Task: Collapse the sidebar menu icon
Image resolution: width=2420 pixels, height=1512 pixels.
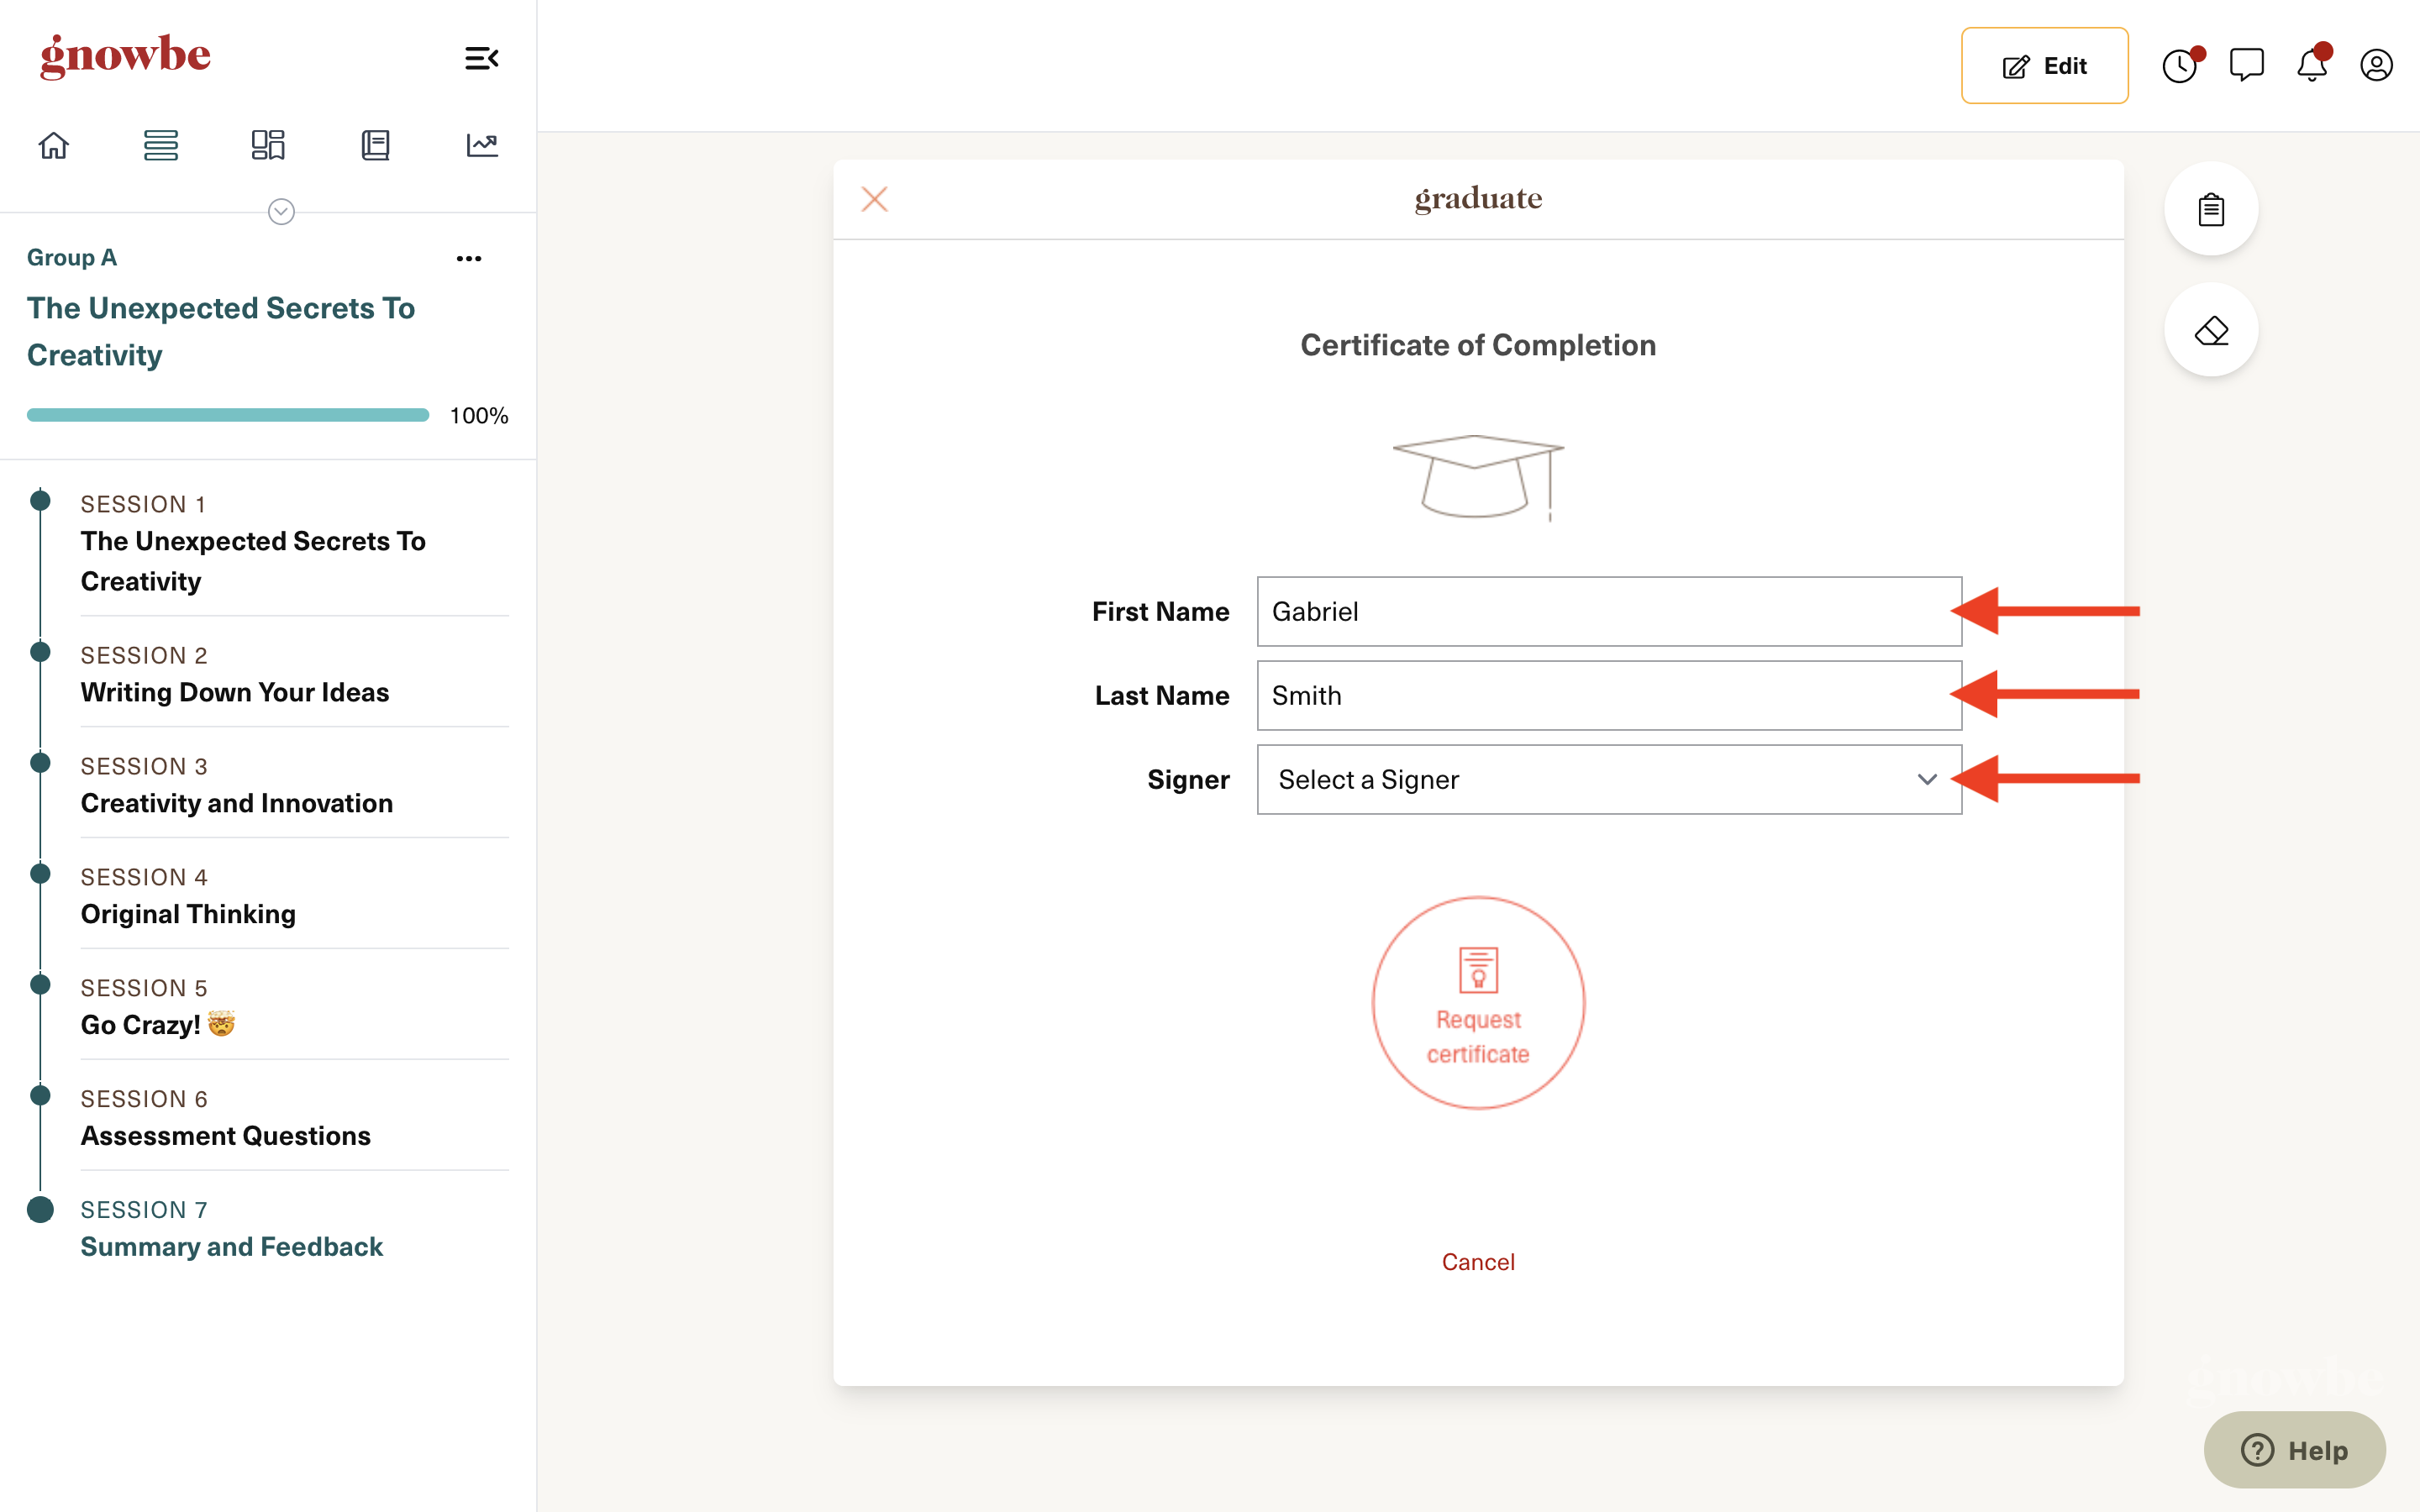Action: pyautogui.click(x=481, y=58)
